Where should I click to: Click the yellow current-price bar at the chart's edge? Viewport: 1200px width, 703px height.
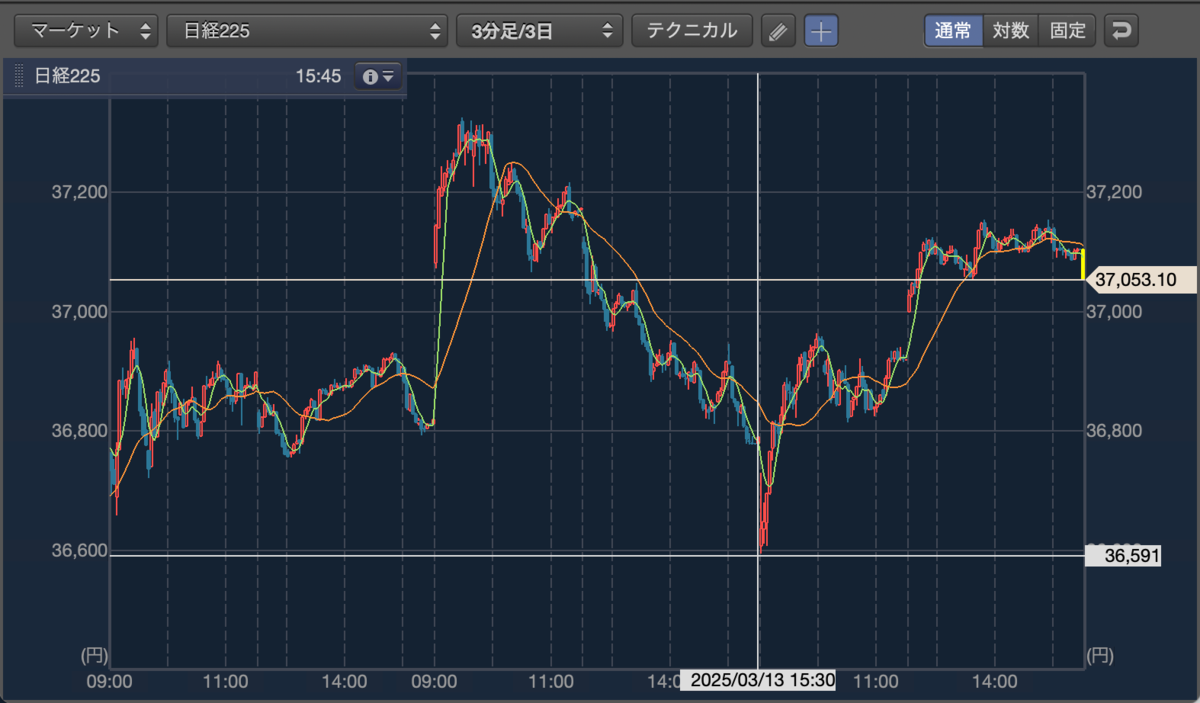[x=1083, y=264]
